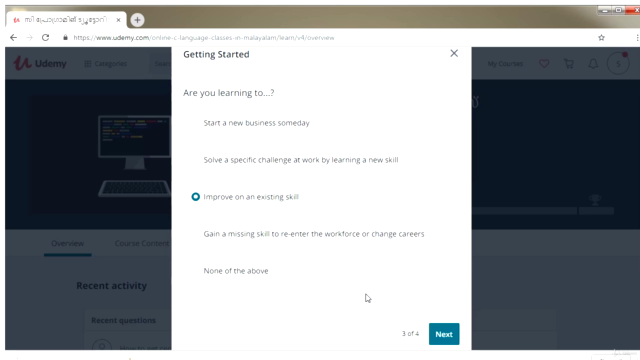
Task: Click the 'Recent activity' heading
Action: click(x=111, y=286)
